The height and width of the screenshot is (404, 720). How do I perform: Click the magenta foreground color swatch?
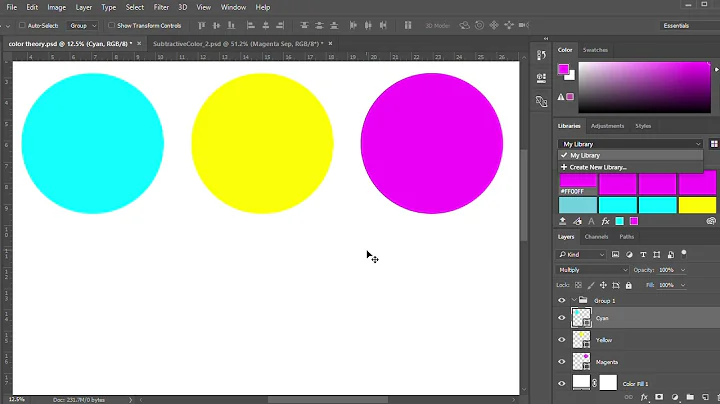point(563,69)
